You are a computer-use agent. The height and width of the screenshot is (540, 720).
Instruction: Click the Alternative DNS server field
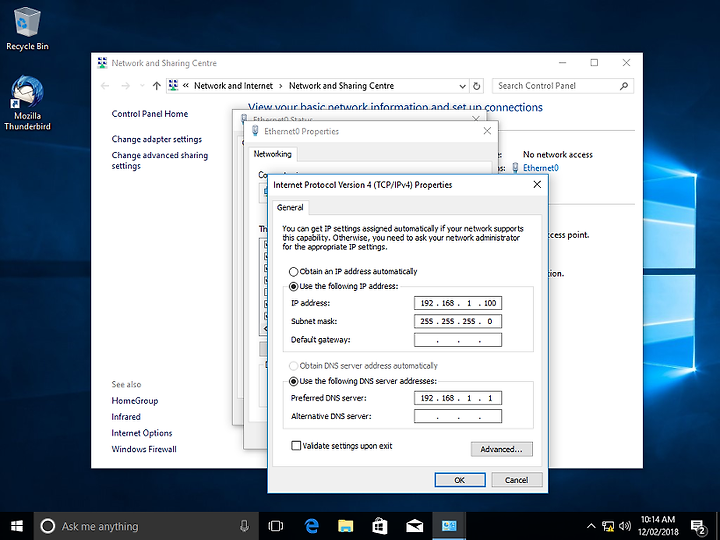[458, 416]
